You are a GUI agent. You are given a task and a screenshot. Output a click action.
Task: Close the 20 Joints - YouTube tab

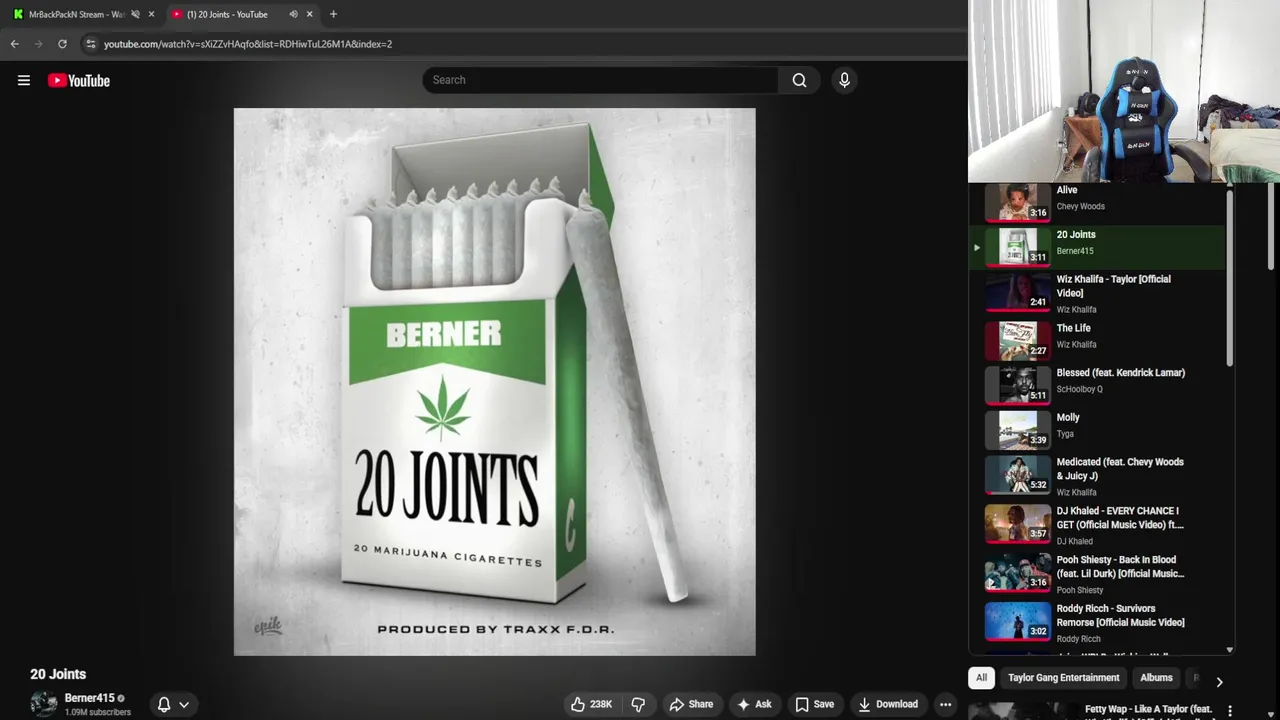pos(309,14)
